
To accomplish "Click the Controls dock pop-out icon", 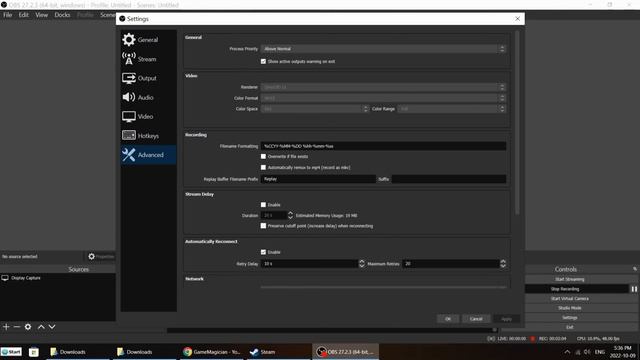I will click(x=635, y=269).
